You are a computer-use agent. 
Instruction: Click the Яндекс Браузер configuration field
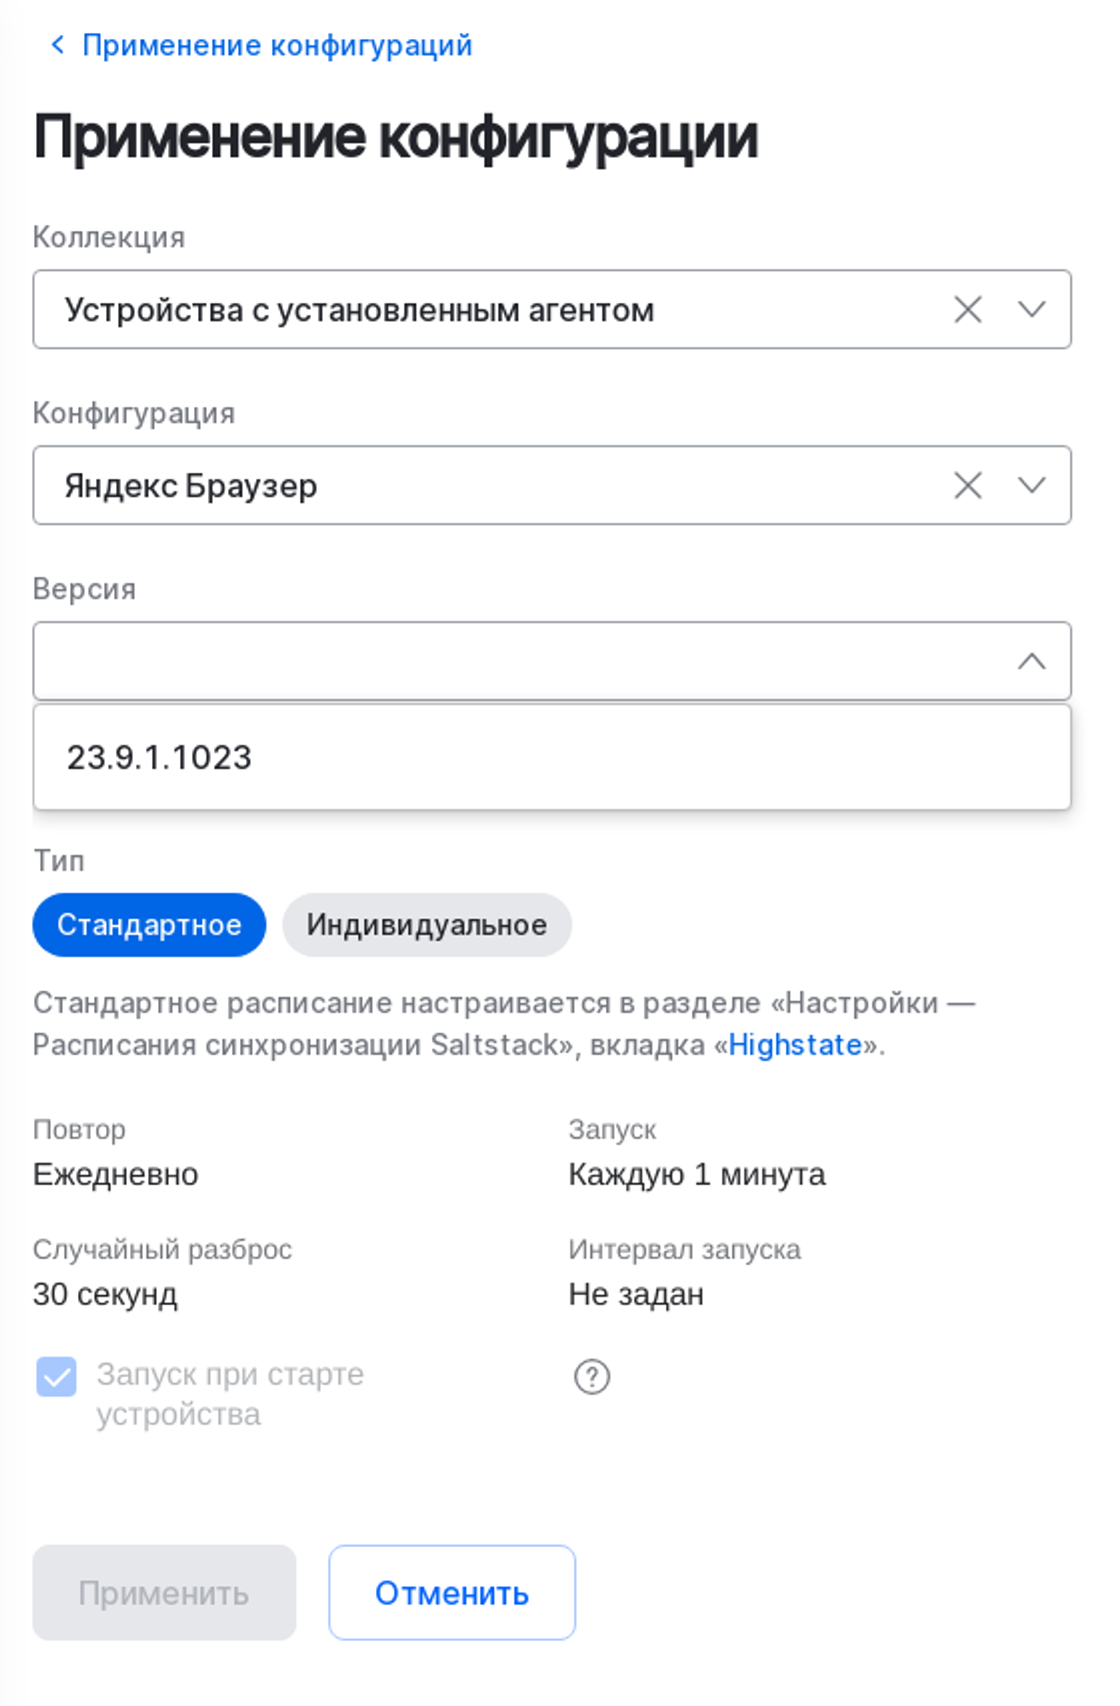(x=480, y=486)
